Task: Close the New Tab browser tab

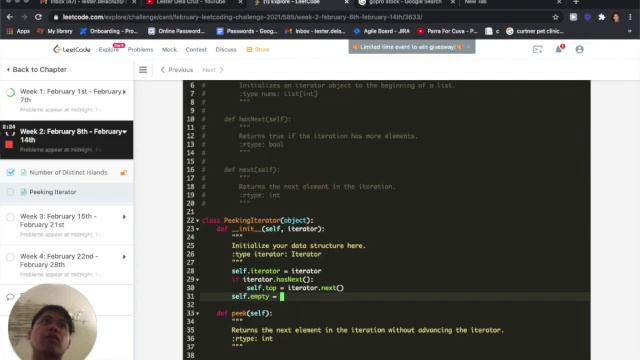Action: (x=559, y=2)
